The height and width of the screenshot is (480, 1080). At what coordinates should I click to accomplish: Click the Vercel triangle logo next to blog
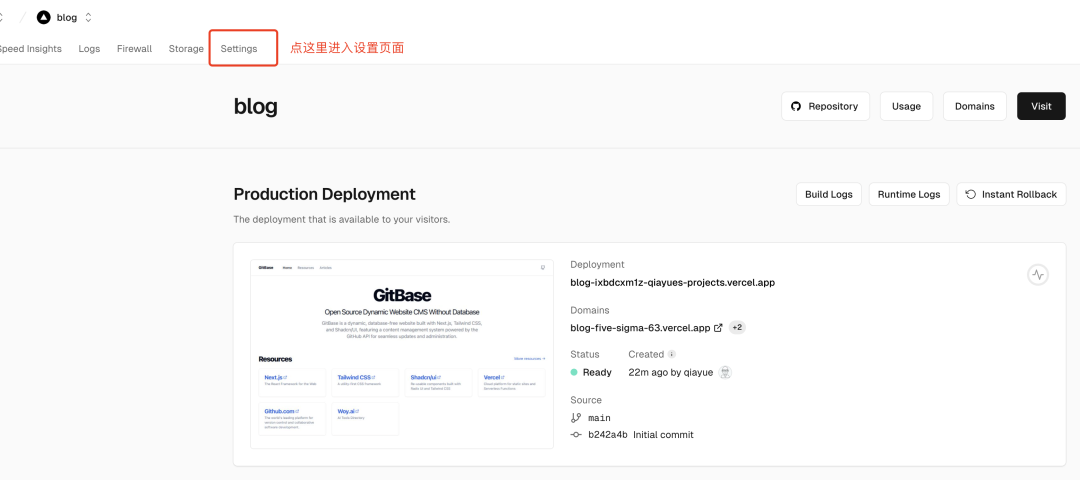pyautogui.click(x=43, y=18)
